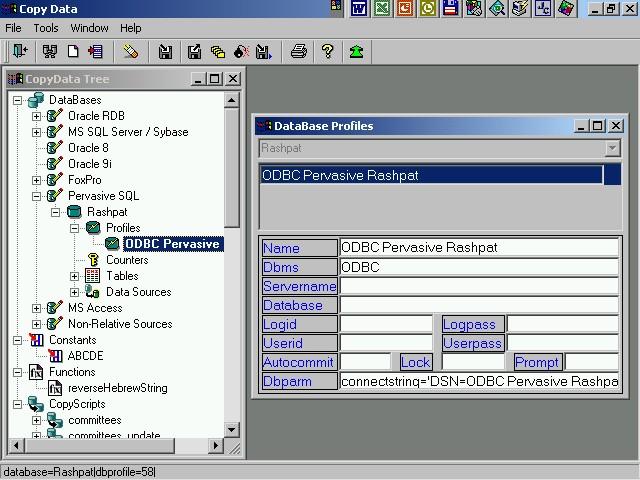Viewport: 640px width, 480px height.
Task: Select Counters in the CopyData tree
Action: [x=127, y=260]
